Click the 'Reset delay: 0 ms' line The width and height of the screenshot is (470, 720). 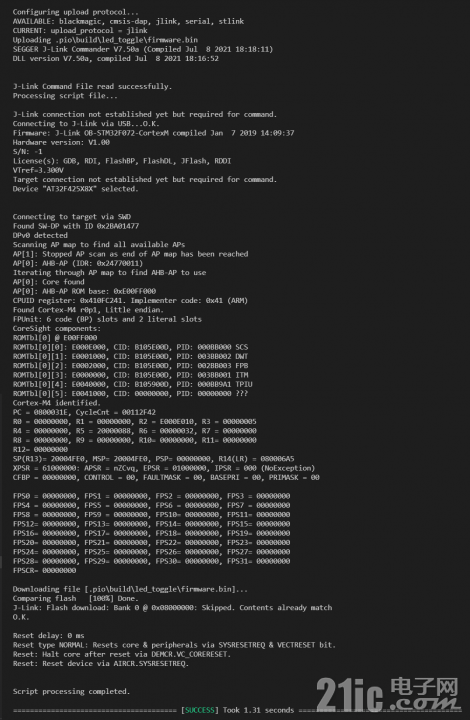tap(49, 636)
